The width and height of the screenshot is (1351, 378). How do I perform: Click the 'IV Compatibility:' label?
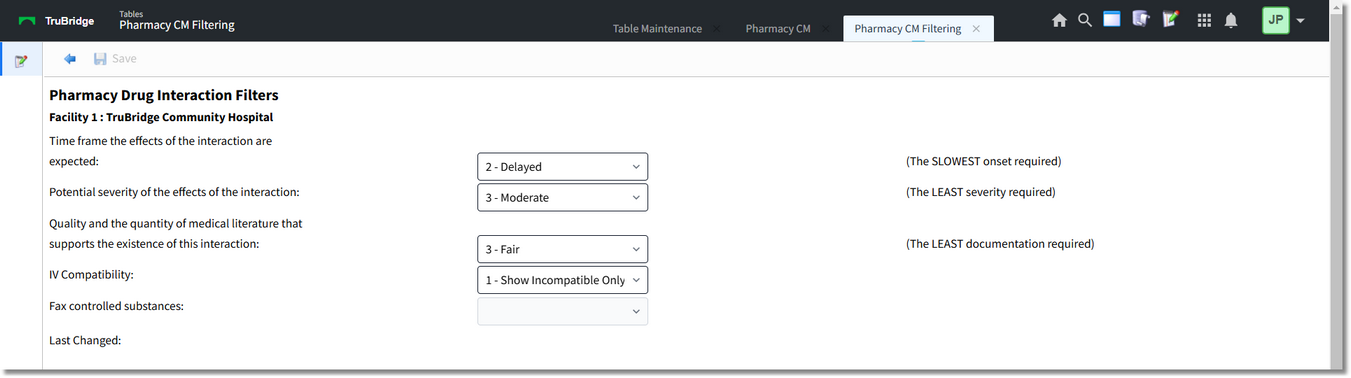coord(91,274)
